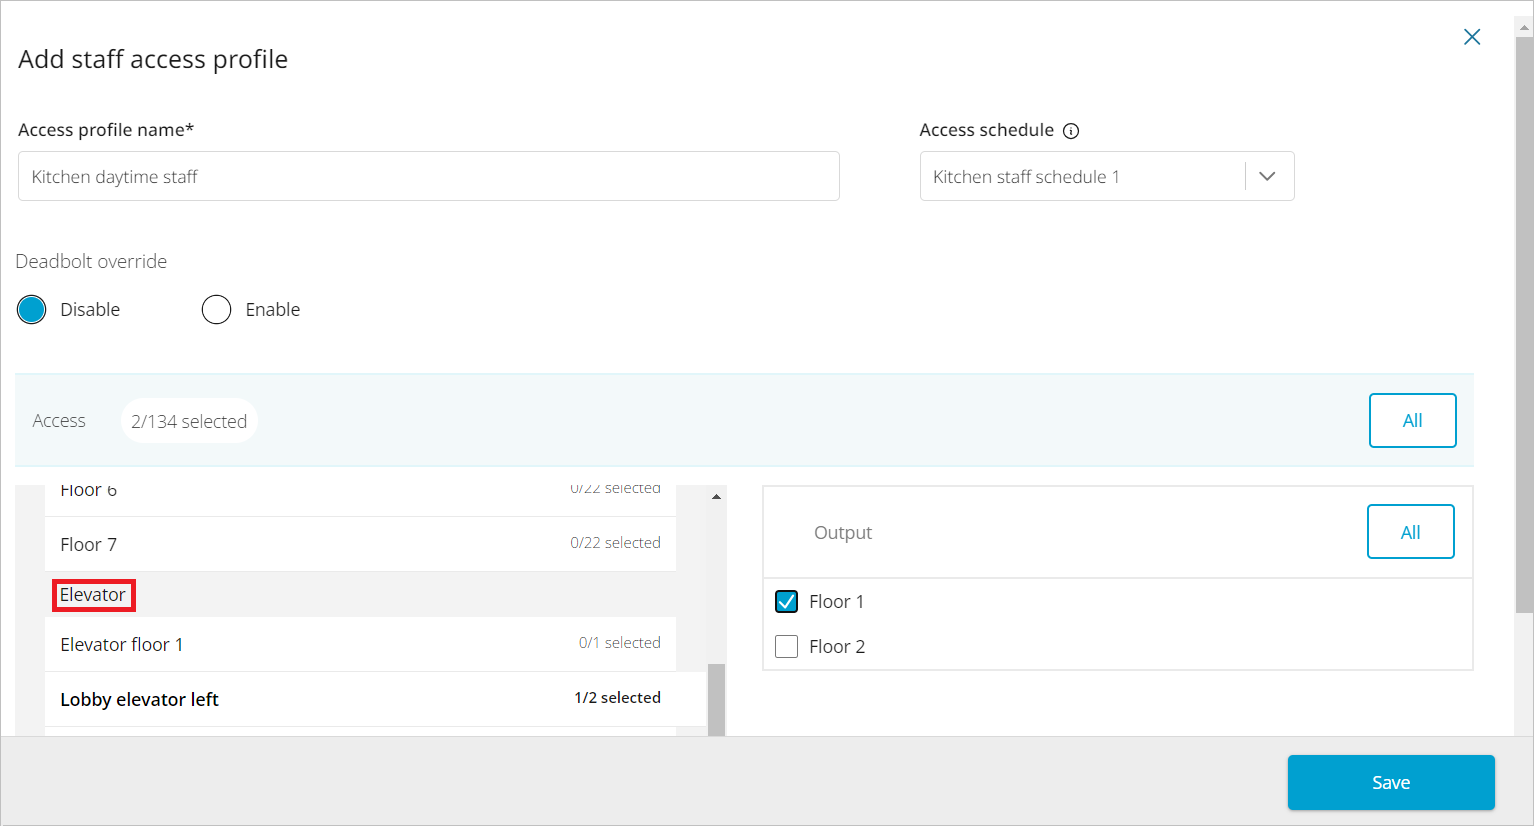Close the Add staff access profile dialog
This screenshot has height=826, width=1534.
1472,37
